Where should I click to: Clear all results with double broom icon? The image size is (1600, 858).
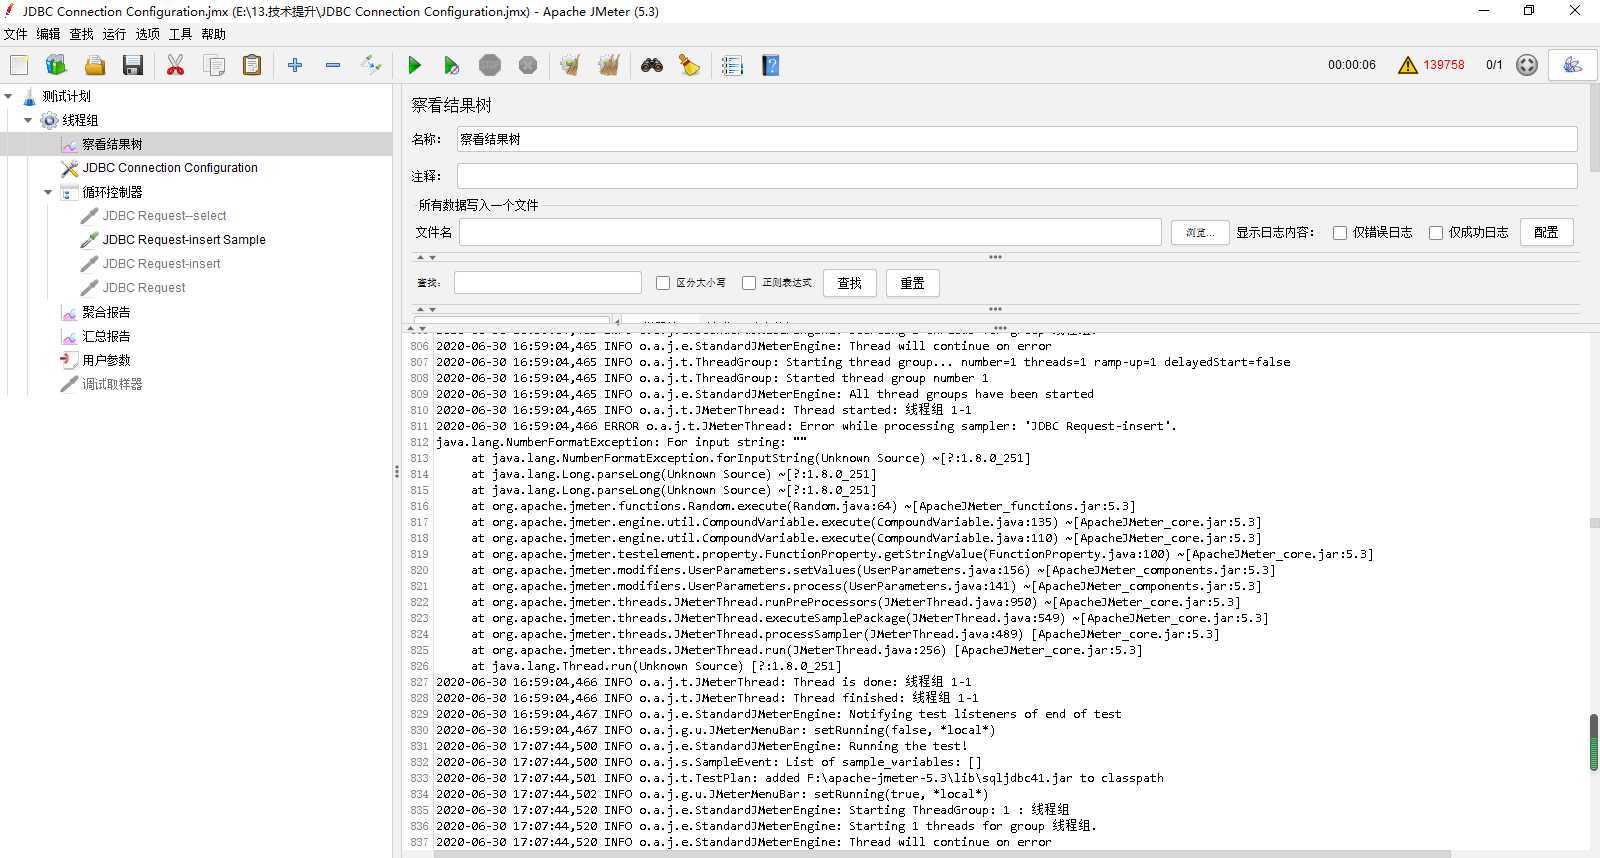point(608,65)
